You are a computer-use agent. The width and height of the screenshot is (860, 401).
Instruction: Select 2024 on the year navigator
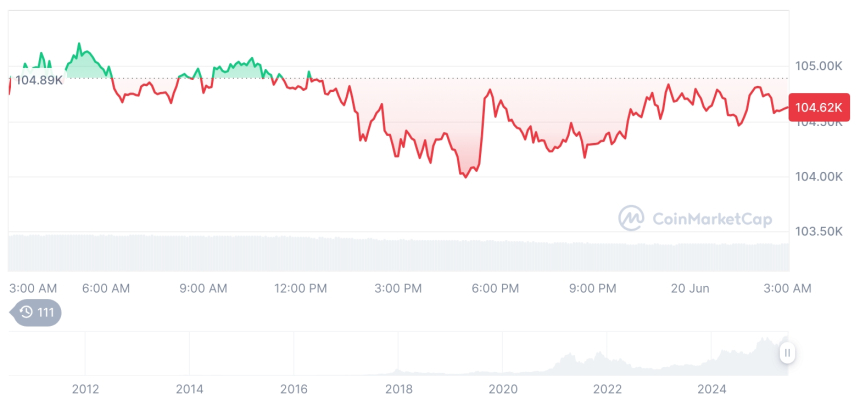pos(712,389)
